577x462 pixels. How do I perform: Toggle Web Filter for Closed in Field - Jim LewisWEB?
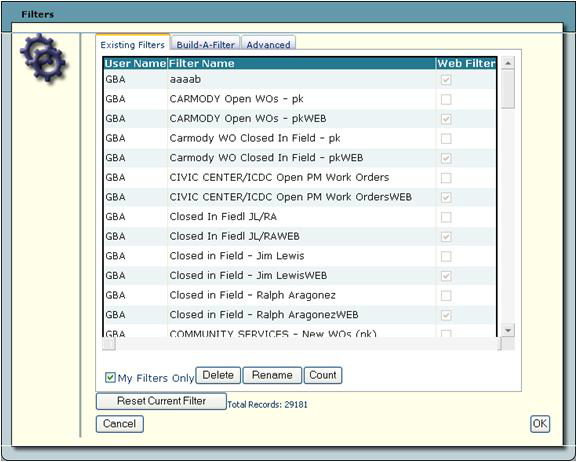click(446, 276)
